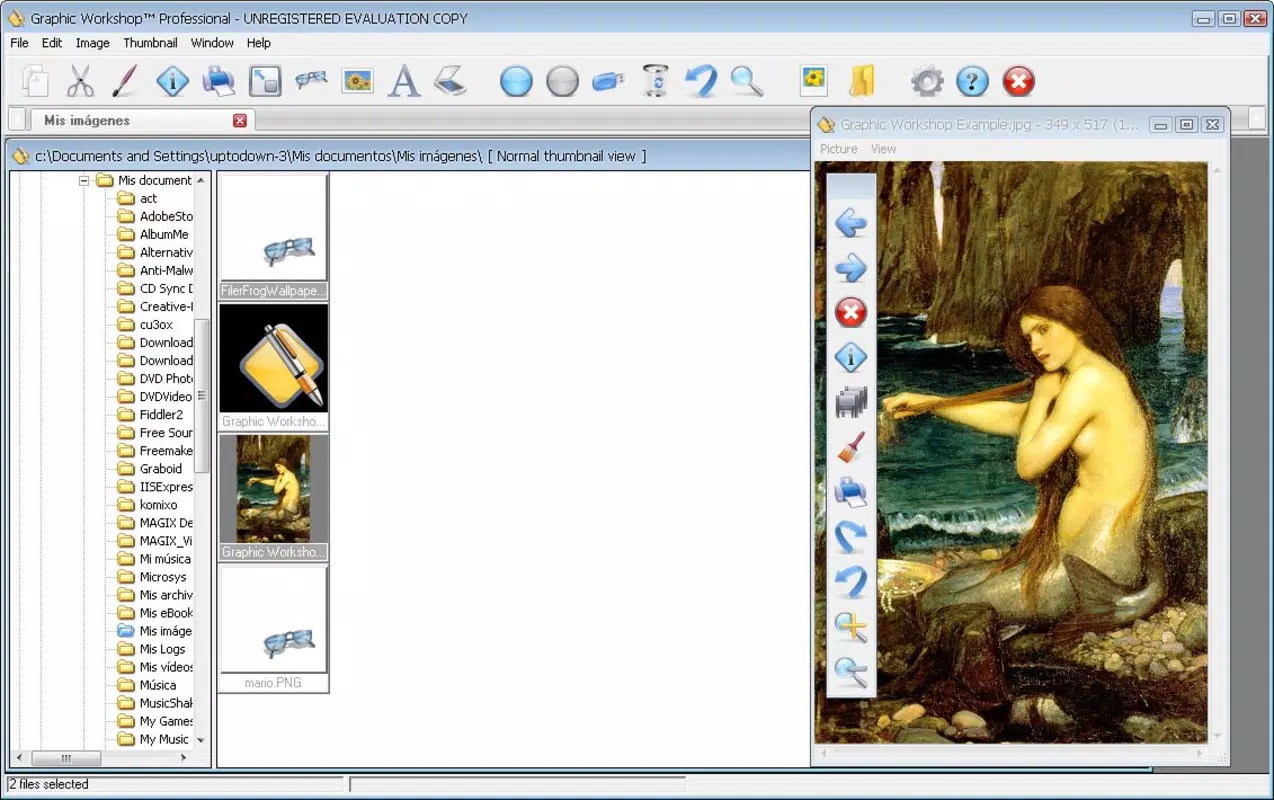Click the red X exit icon in toolbar
The width and height of the screenshot is (1274, 800).
tap(1018, 81)
